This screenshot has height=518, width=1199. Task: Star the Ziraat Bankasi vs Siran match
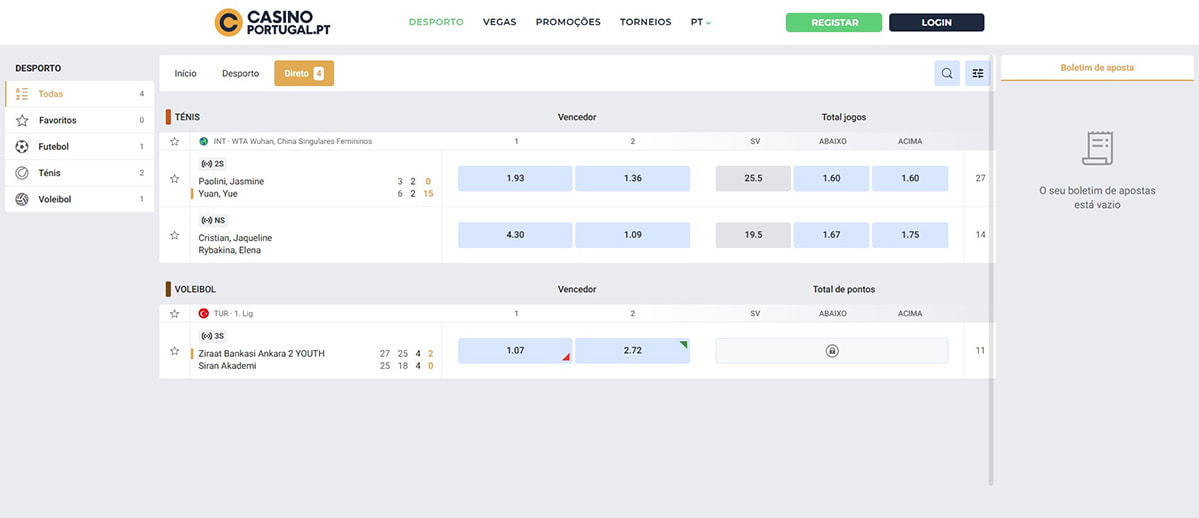[174, 351]
